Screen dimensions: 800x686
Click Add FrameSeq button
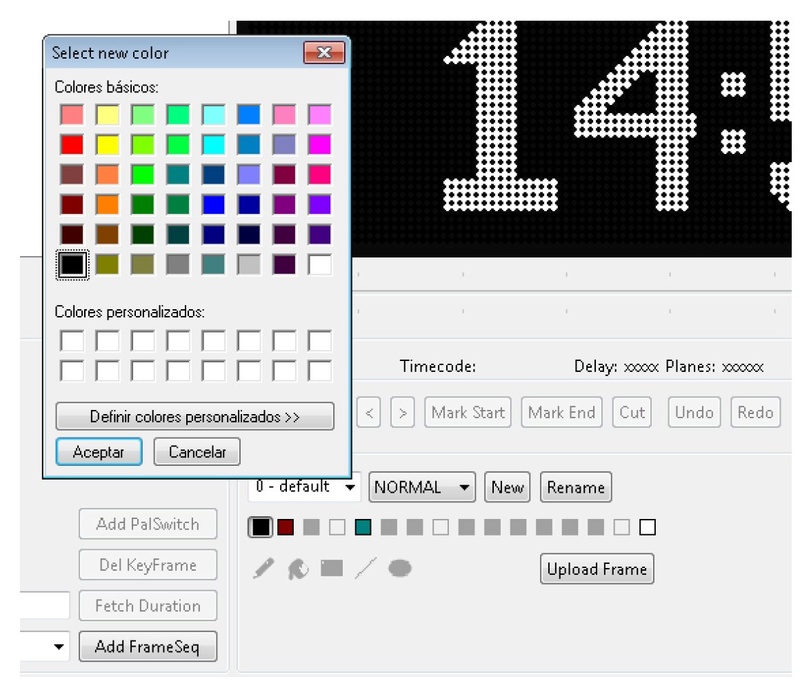(148, 646)
